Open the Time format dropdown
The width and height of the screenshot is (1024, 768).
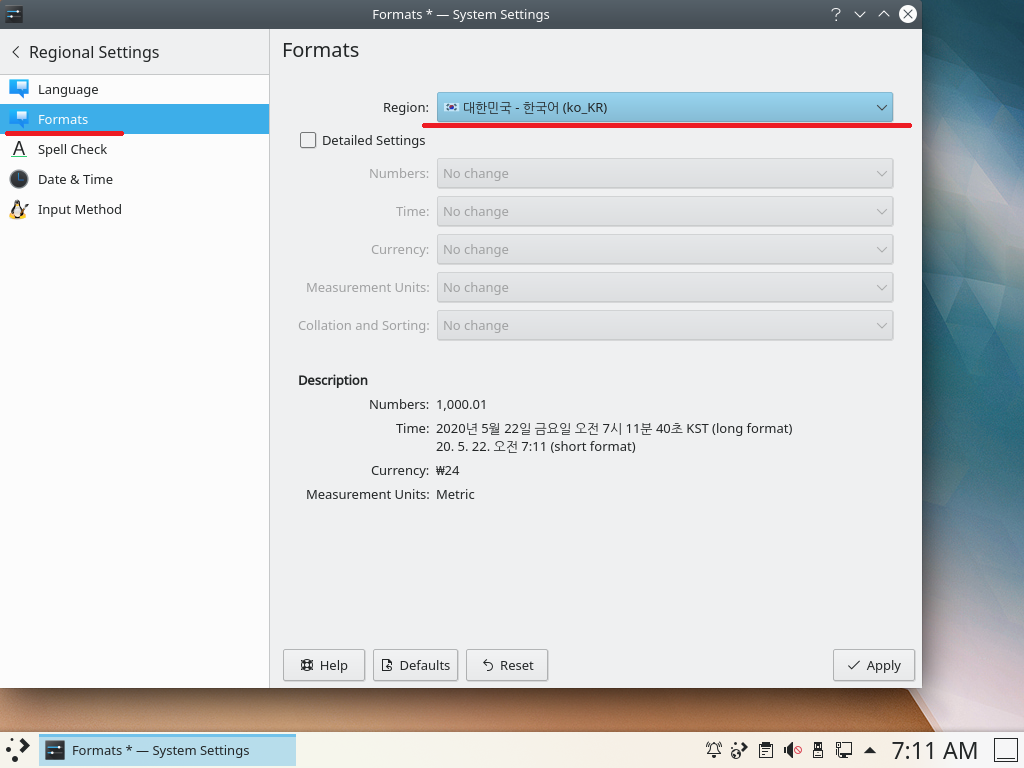pyautogui.click(x=665, y=211)
